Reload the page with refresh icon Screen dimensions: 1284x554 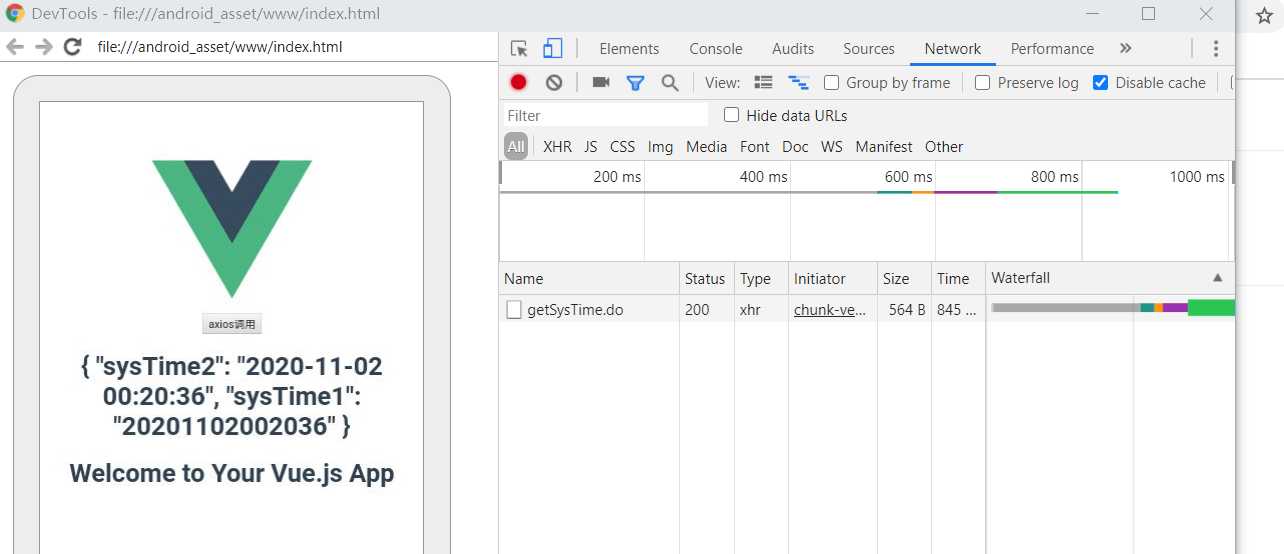click(x=72, y=47)
